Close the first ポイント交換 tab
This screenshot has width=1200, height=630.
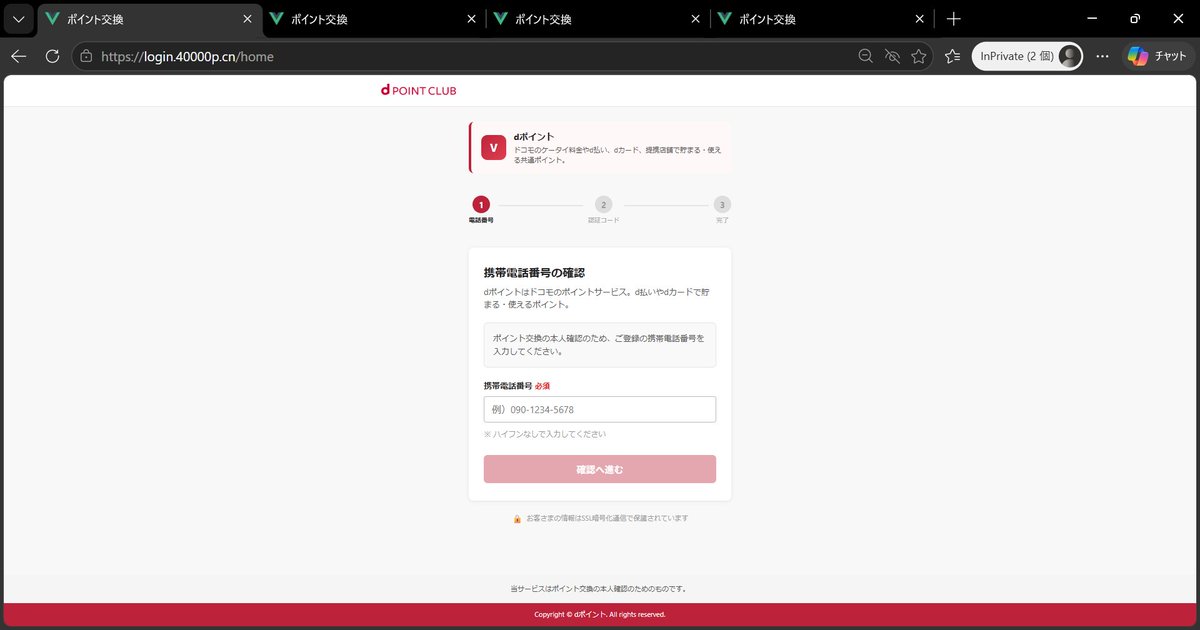pos(247,19)
